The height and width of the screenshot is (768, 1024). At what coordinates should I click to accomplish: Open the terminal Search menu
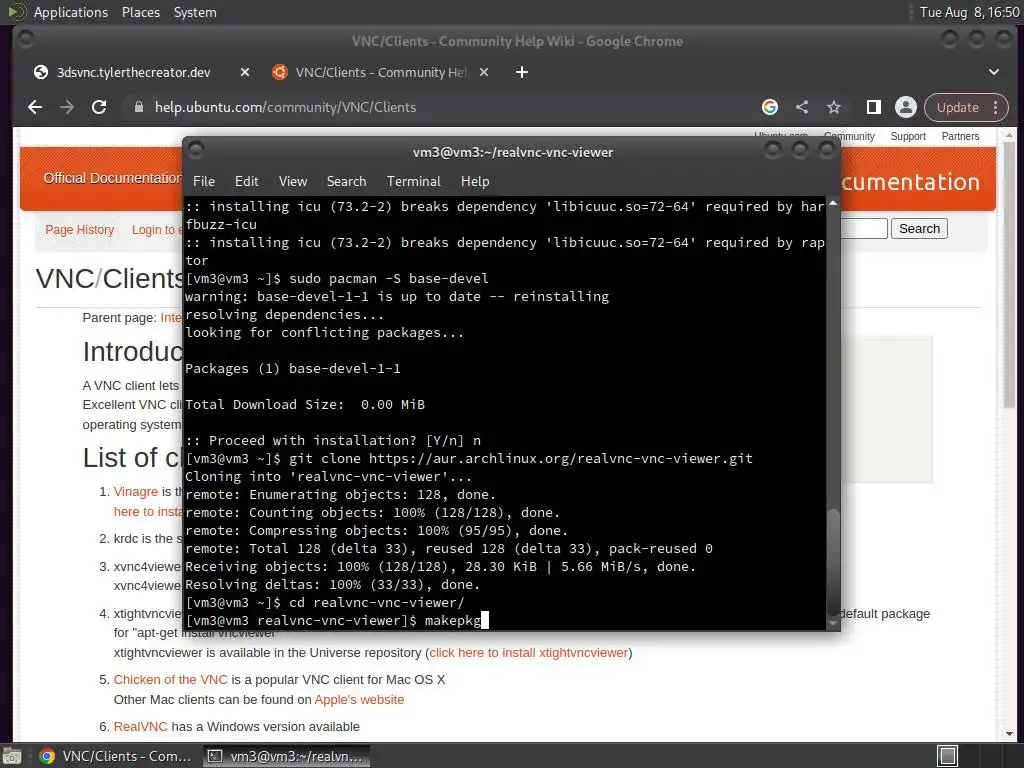346,182
